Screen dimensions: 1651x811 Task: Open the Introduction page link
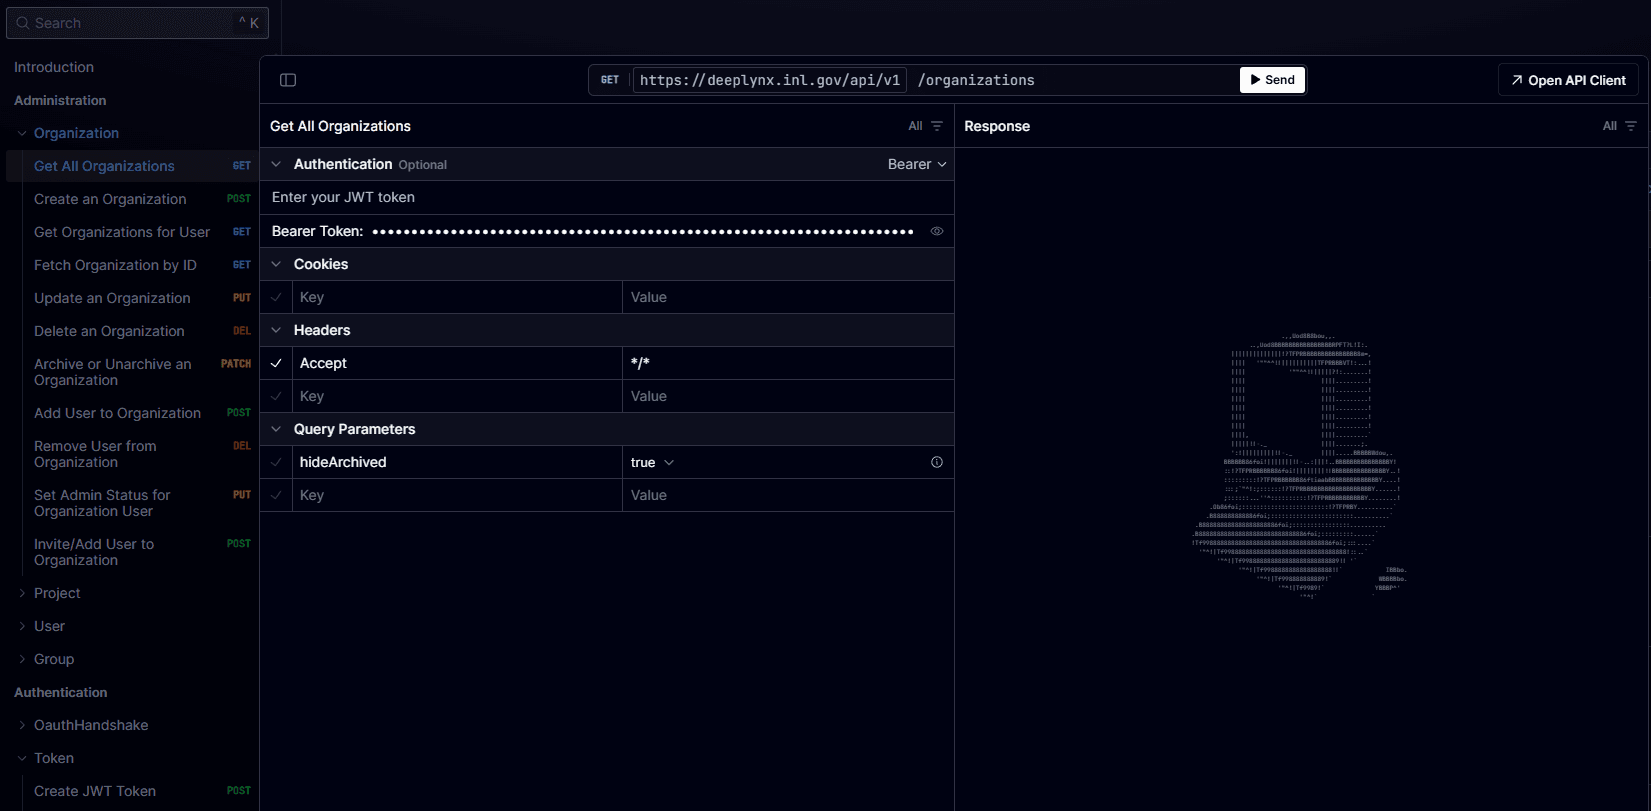pos(54,67)
